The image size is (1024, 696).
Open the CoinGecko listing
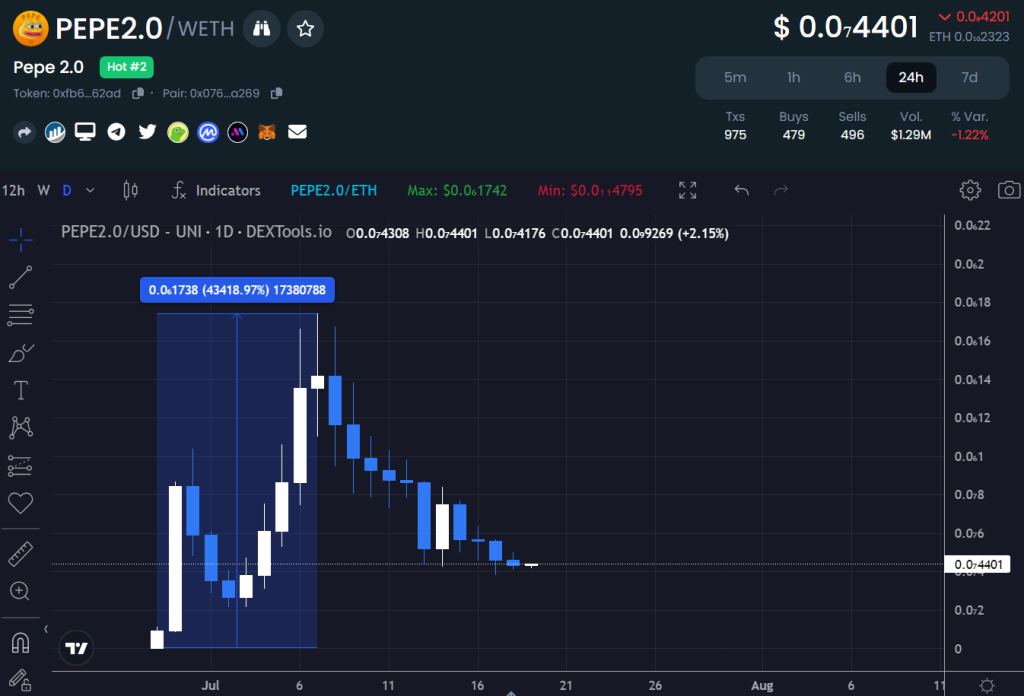pos(177,131)
